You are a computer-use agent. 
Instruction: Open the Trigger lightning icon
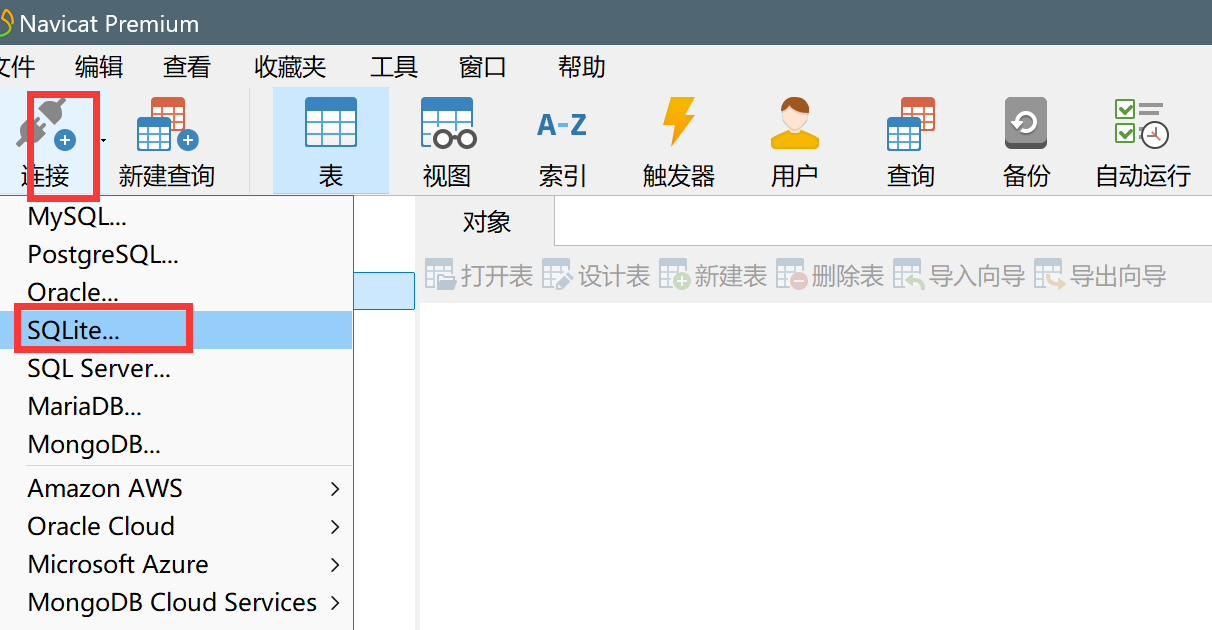[x=679, y=122]
